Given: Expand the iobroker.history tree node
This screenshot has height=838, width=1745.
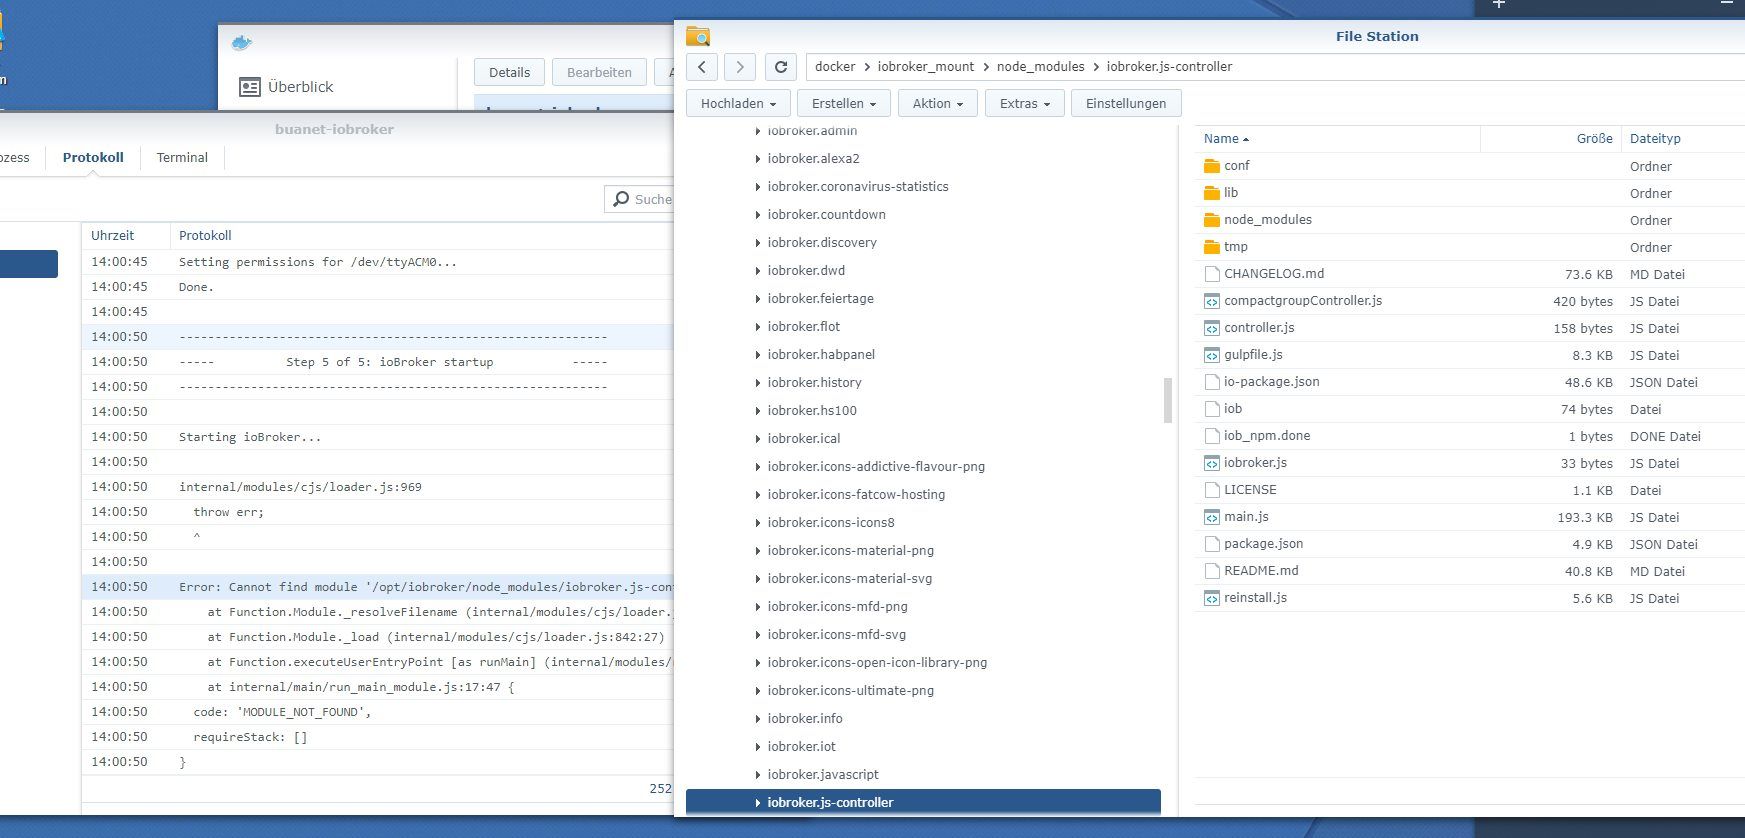Looking at the screenshot, I should [758, 383].
